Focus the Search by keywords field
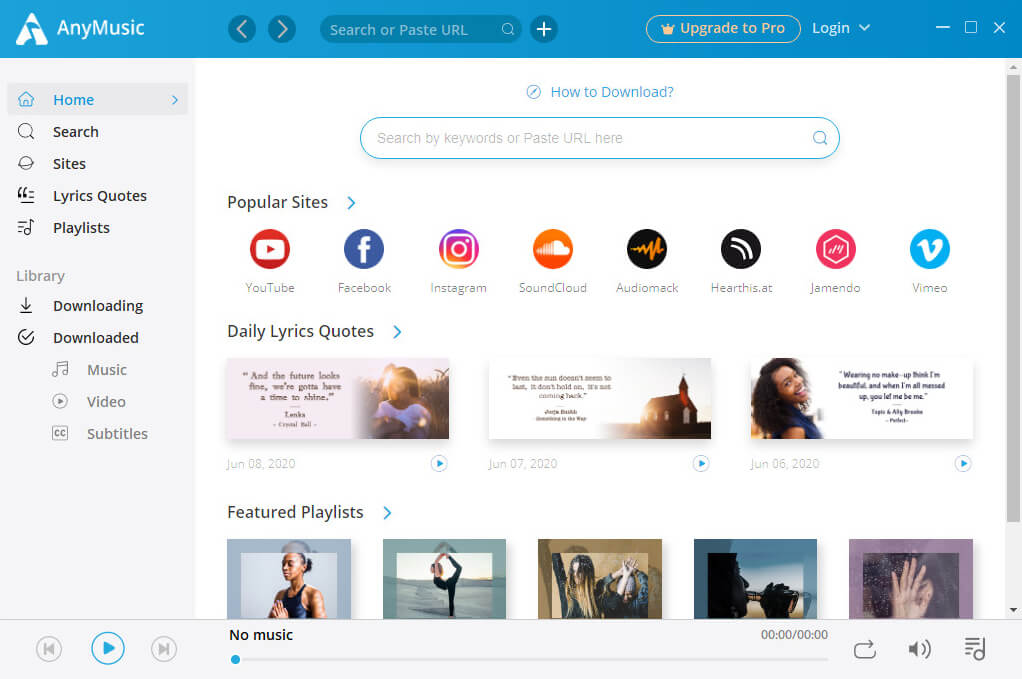 [x=600, y=137]
